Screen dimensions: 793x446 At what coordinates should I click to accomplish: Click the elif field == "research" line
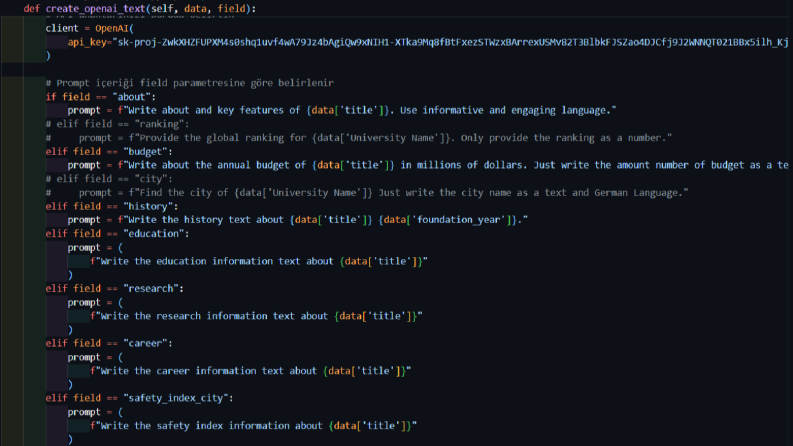pyautogui.click(x=114, y=289)
